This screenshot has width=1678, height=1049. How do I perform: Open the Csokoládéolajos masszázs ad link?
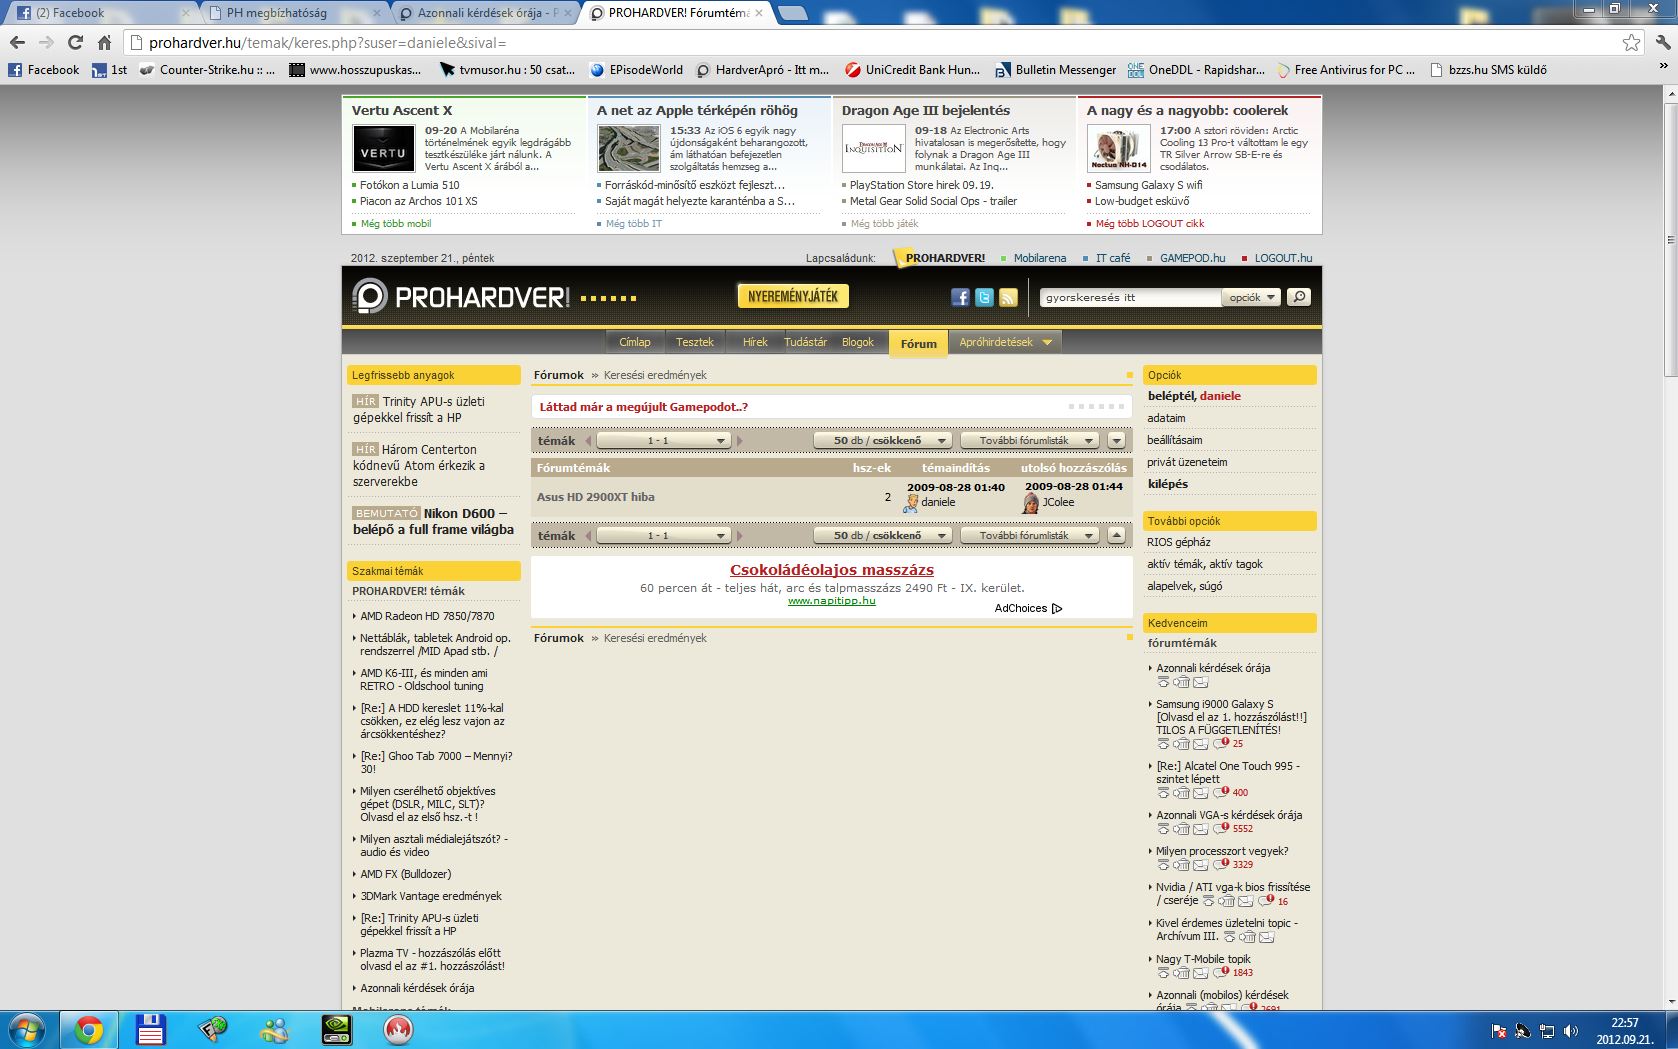(x=832, y=570)
